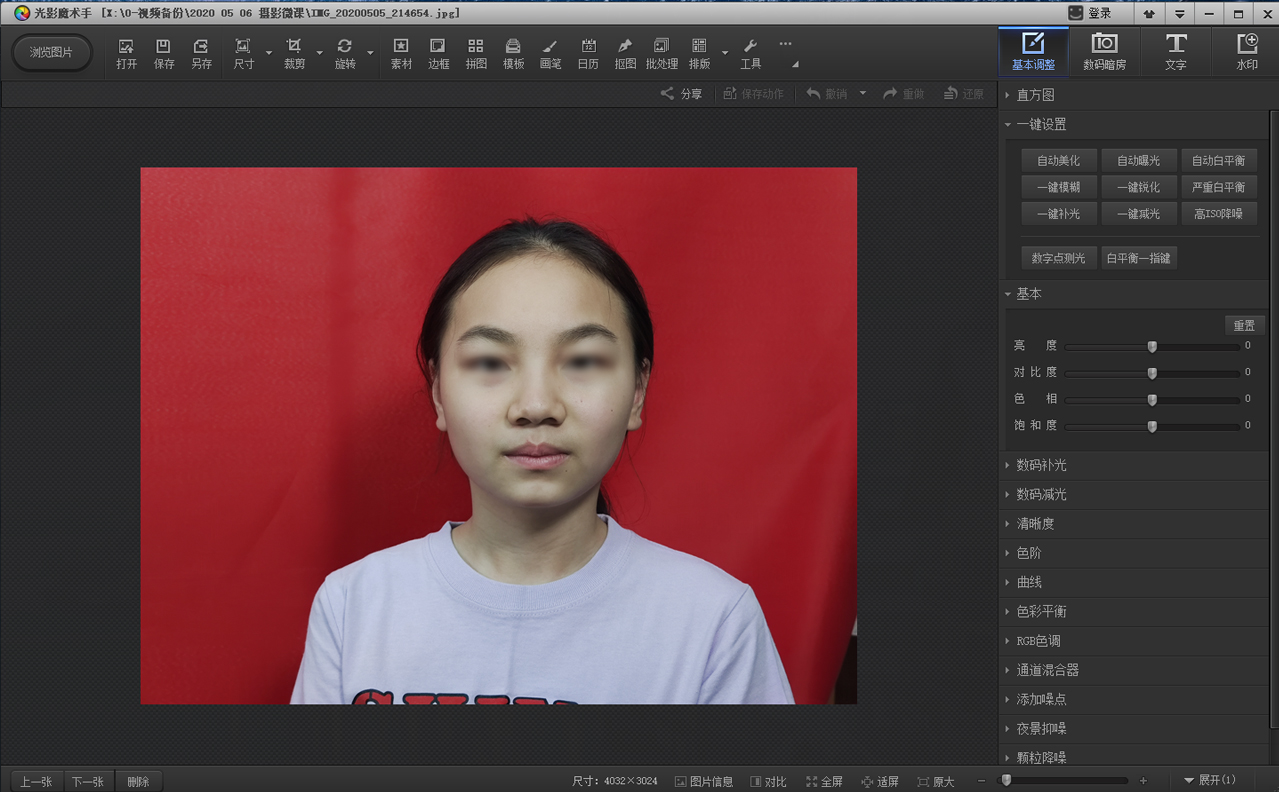
Task: Choose 另存 to save as a new file
Action: (x=202, y=54)
